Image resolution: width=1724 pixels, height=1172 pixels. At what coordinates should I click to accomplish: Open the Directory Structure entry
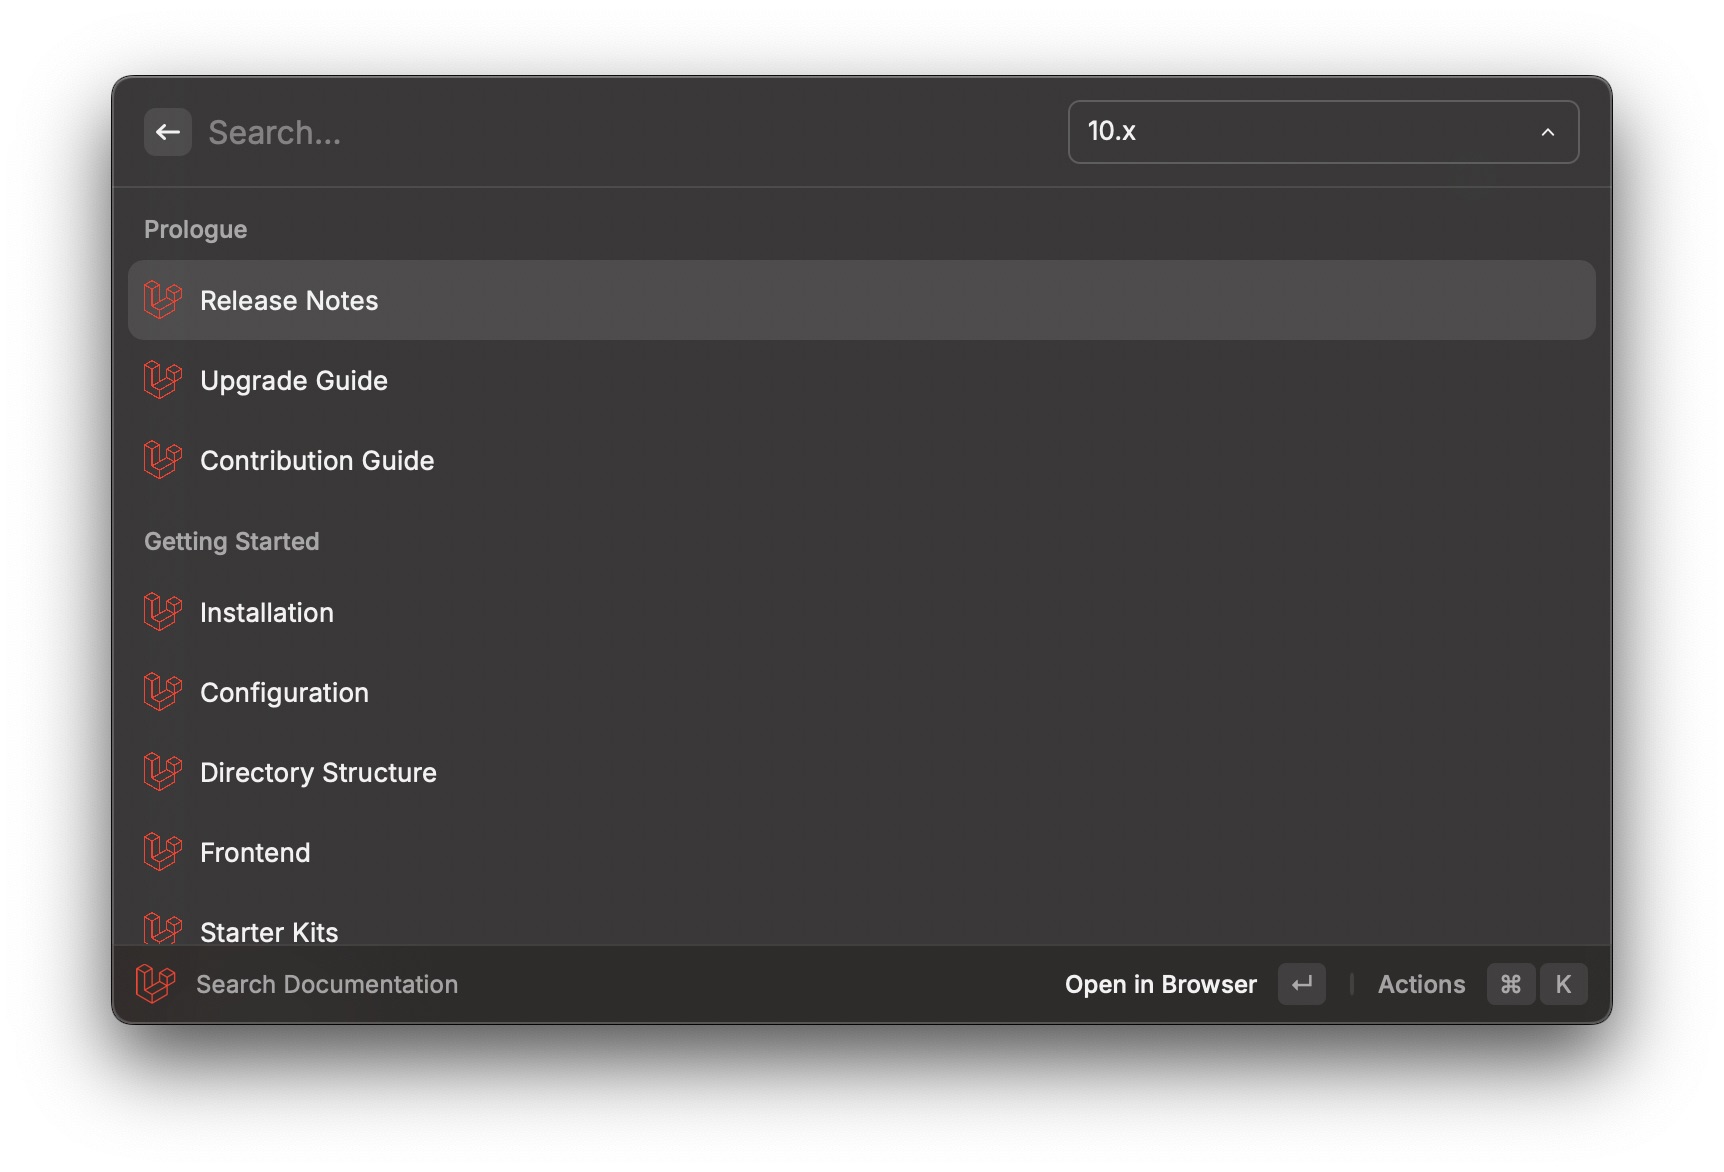[x=862, y=772]
